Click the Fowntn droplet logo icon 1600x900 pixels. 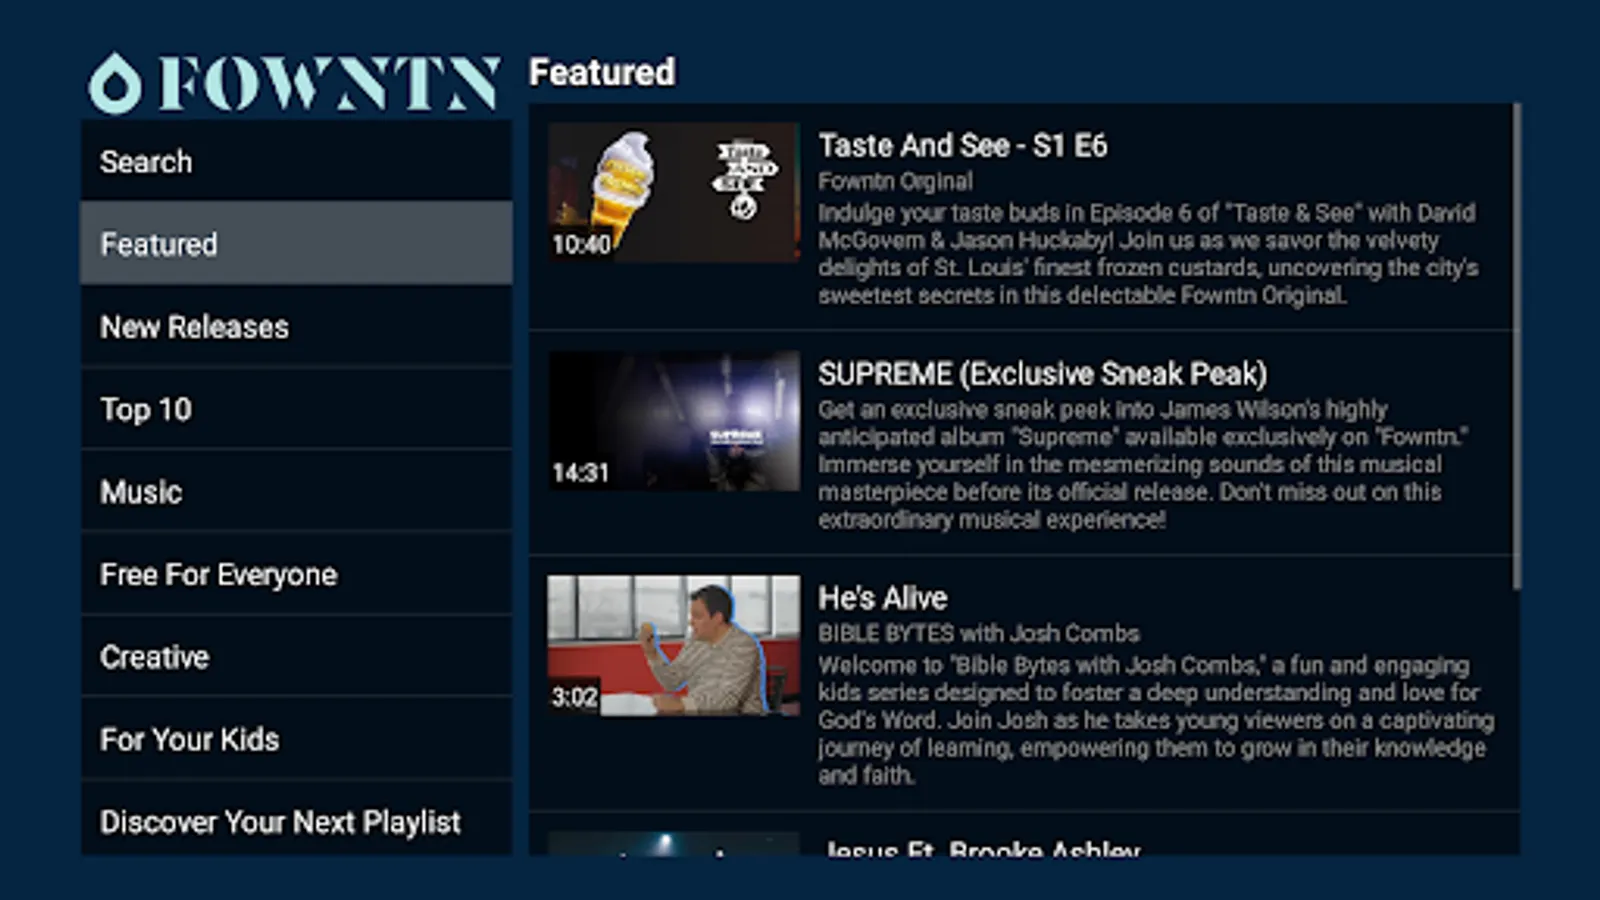[115, 83]
